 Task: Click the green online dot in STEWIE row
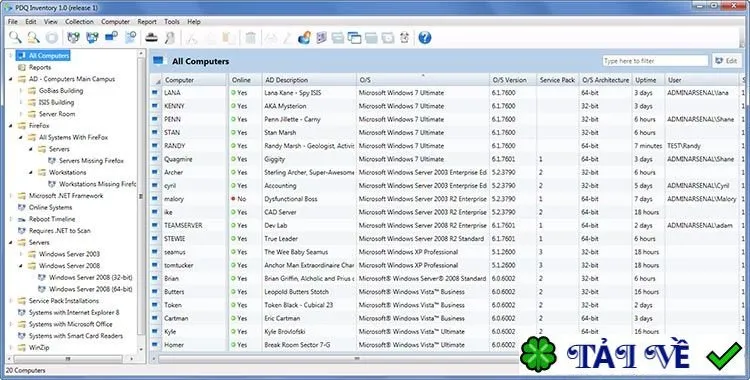pos(233,238)
